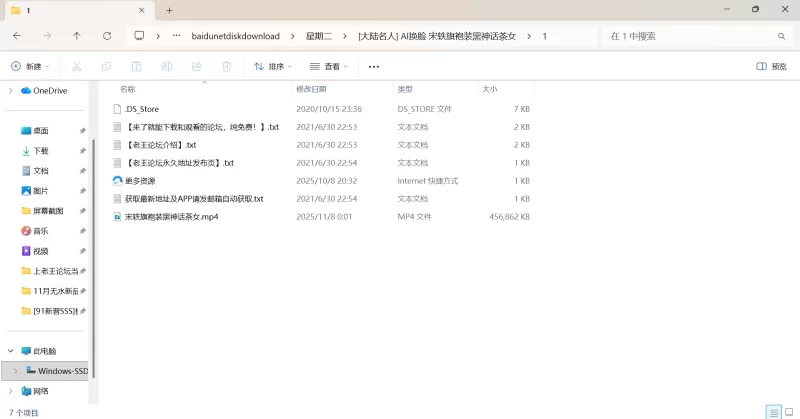Go up one folder level with the up arrow
This screenshot has width=800, height=419.
tap(77, 35)
